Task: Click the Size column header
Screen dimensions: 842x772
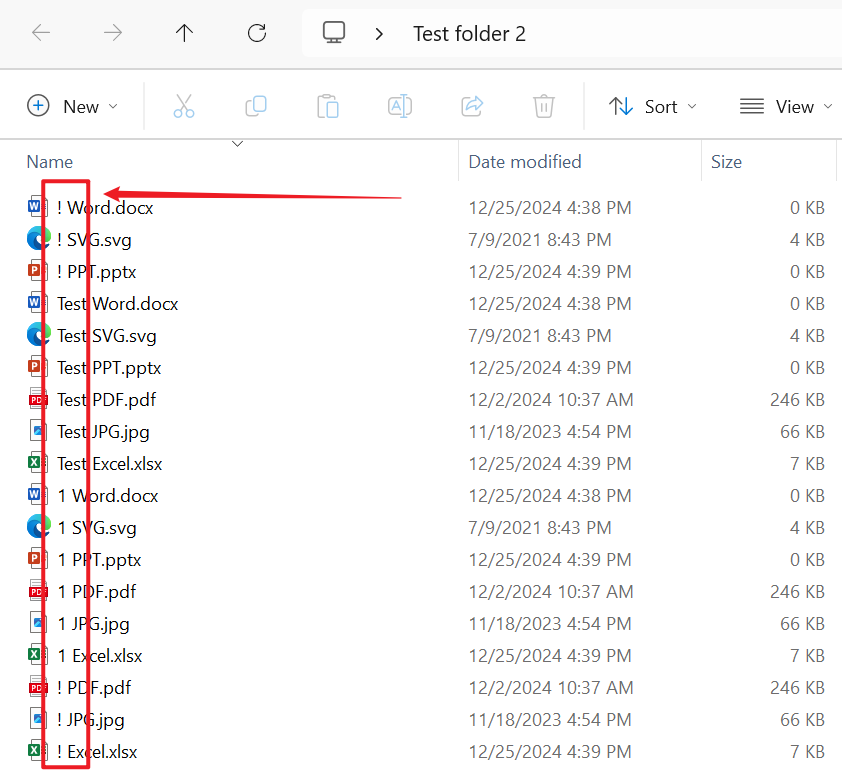Action: tap(726, 161)
